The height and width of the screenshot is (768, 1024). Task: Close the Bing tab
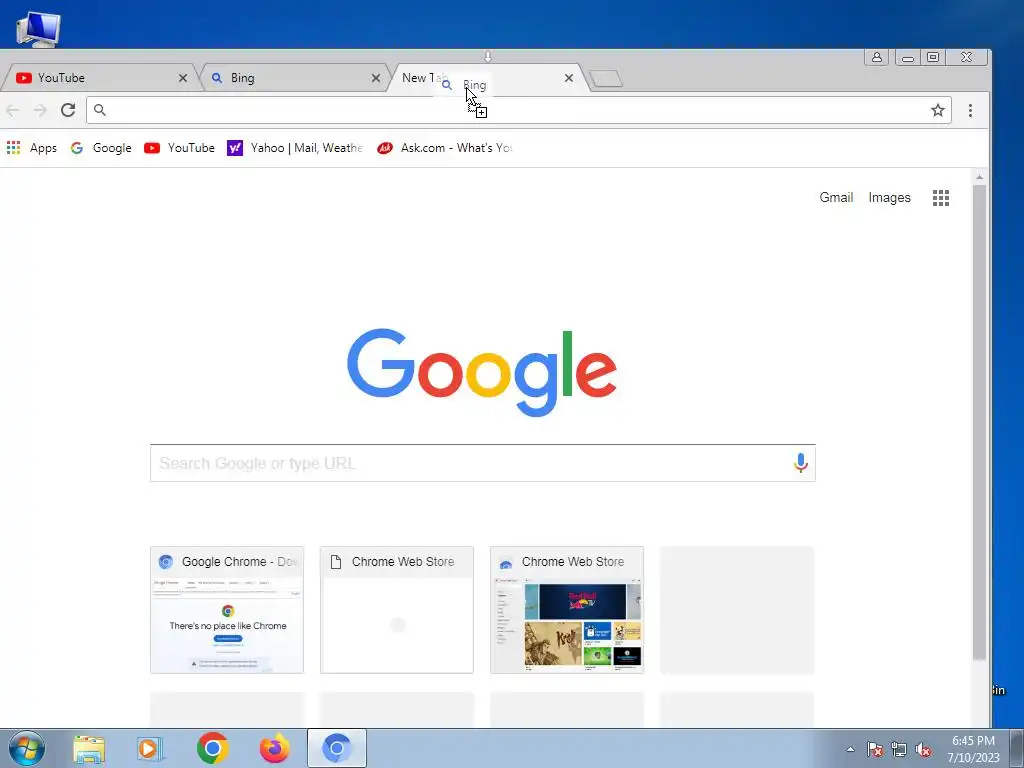tap(376, 78)
